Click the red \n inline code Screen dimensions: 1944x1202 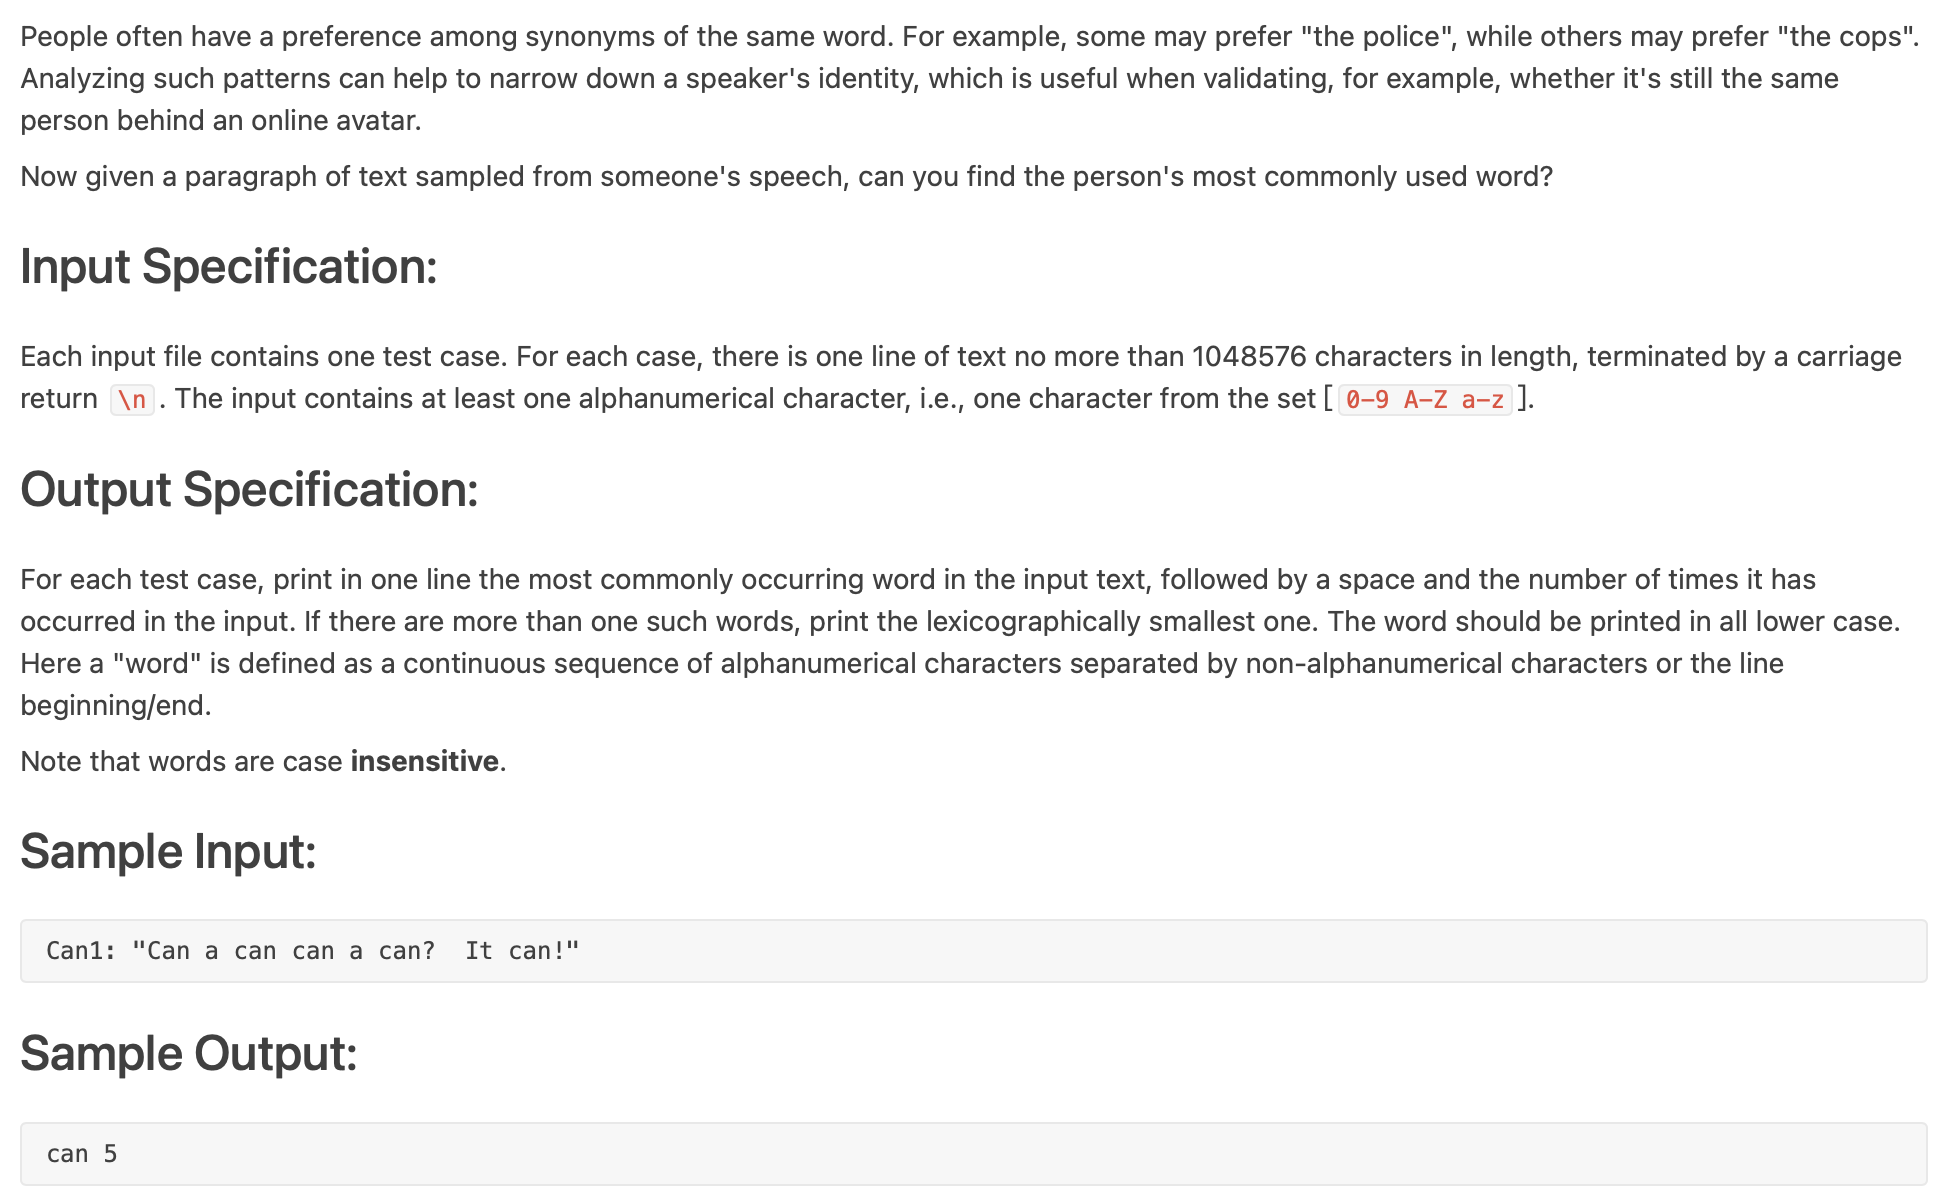click(x=132, y=400)
